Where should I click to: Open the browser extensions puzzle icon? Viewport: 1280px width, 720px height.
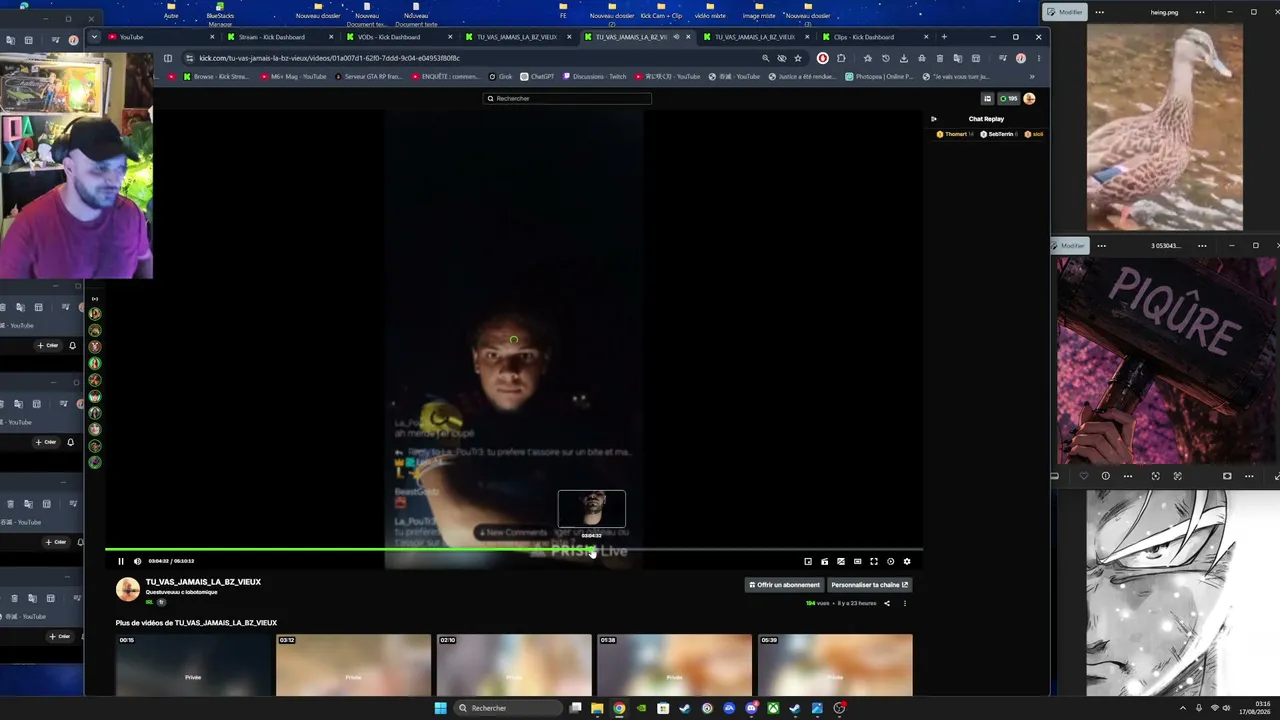(x=841, y=58)
